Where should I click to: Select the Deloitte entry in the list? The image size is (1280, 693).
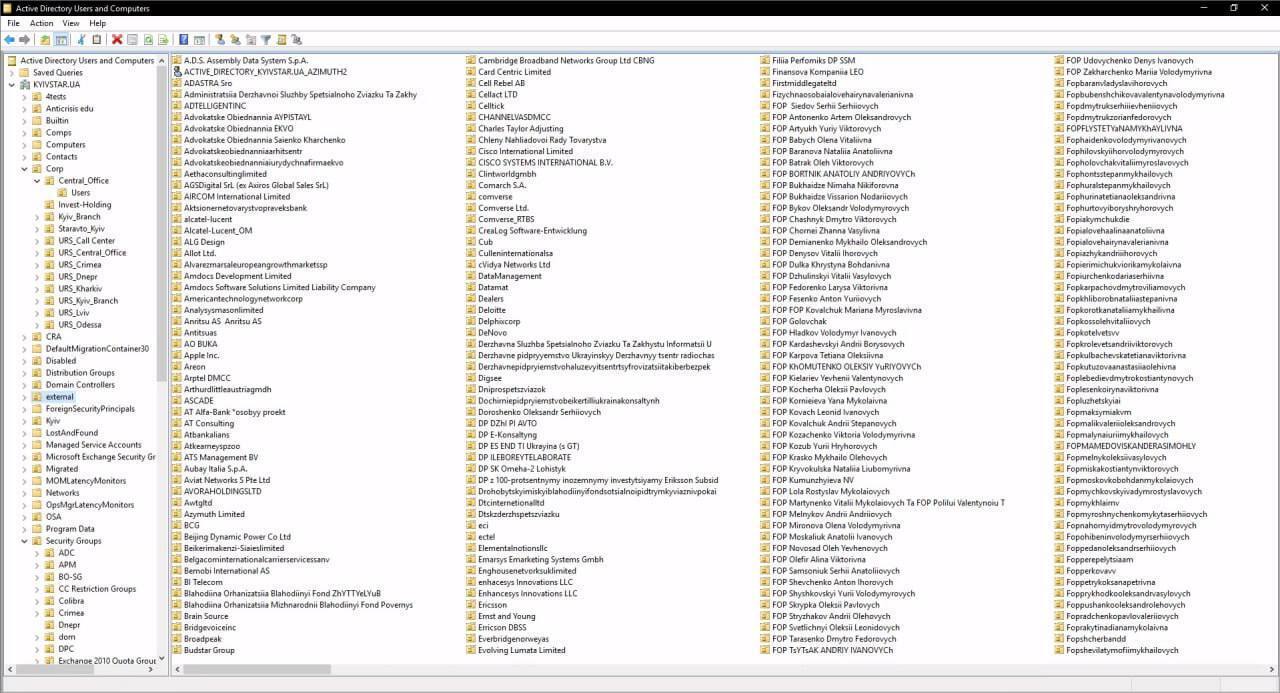tap(491, 310)
